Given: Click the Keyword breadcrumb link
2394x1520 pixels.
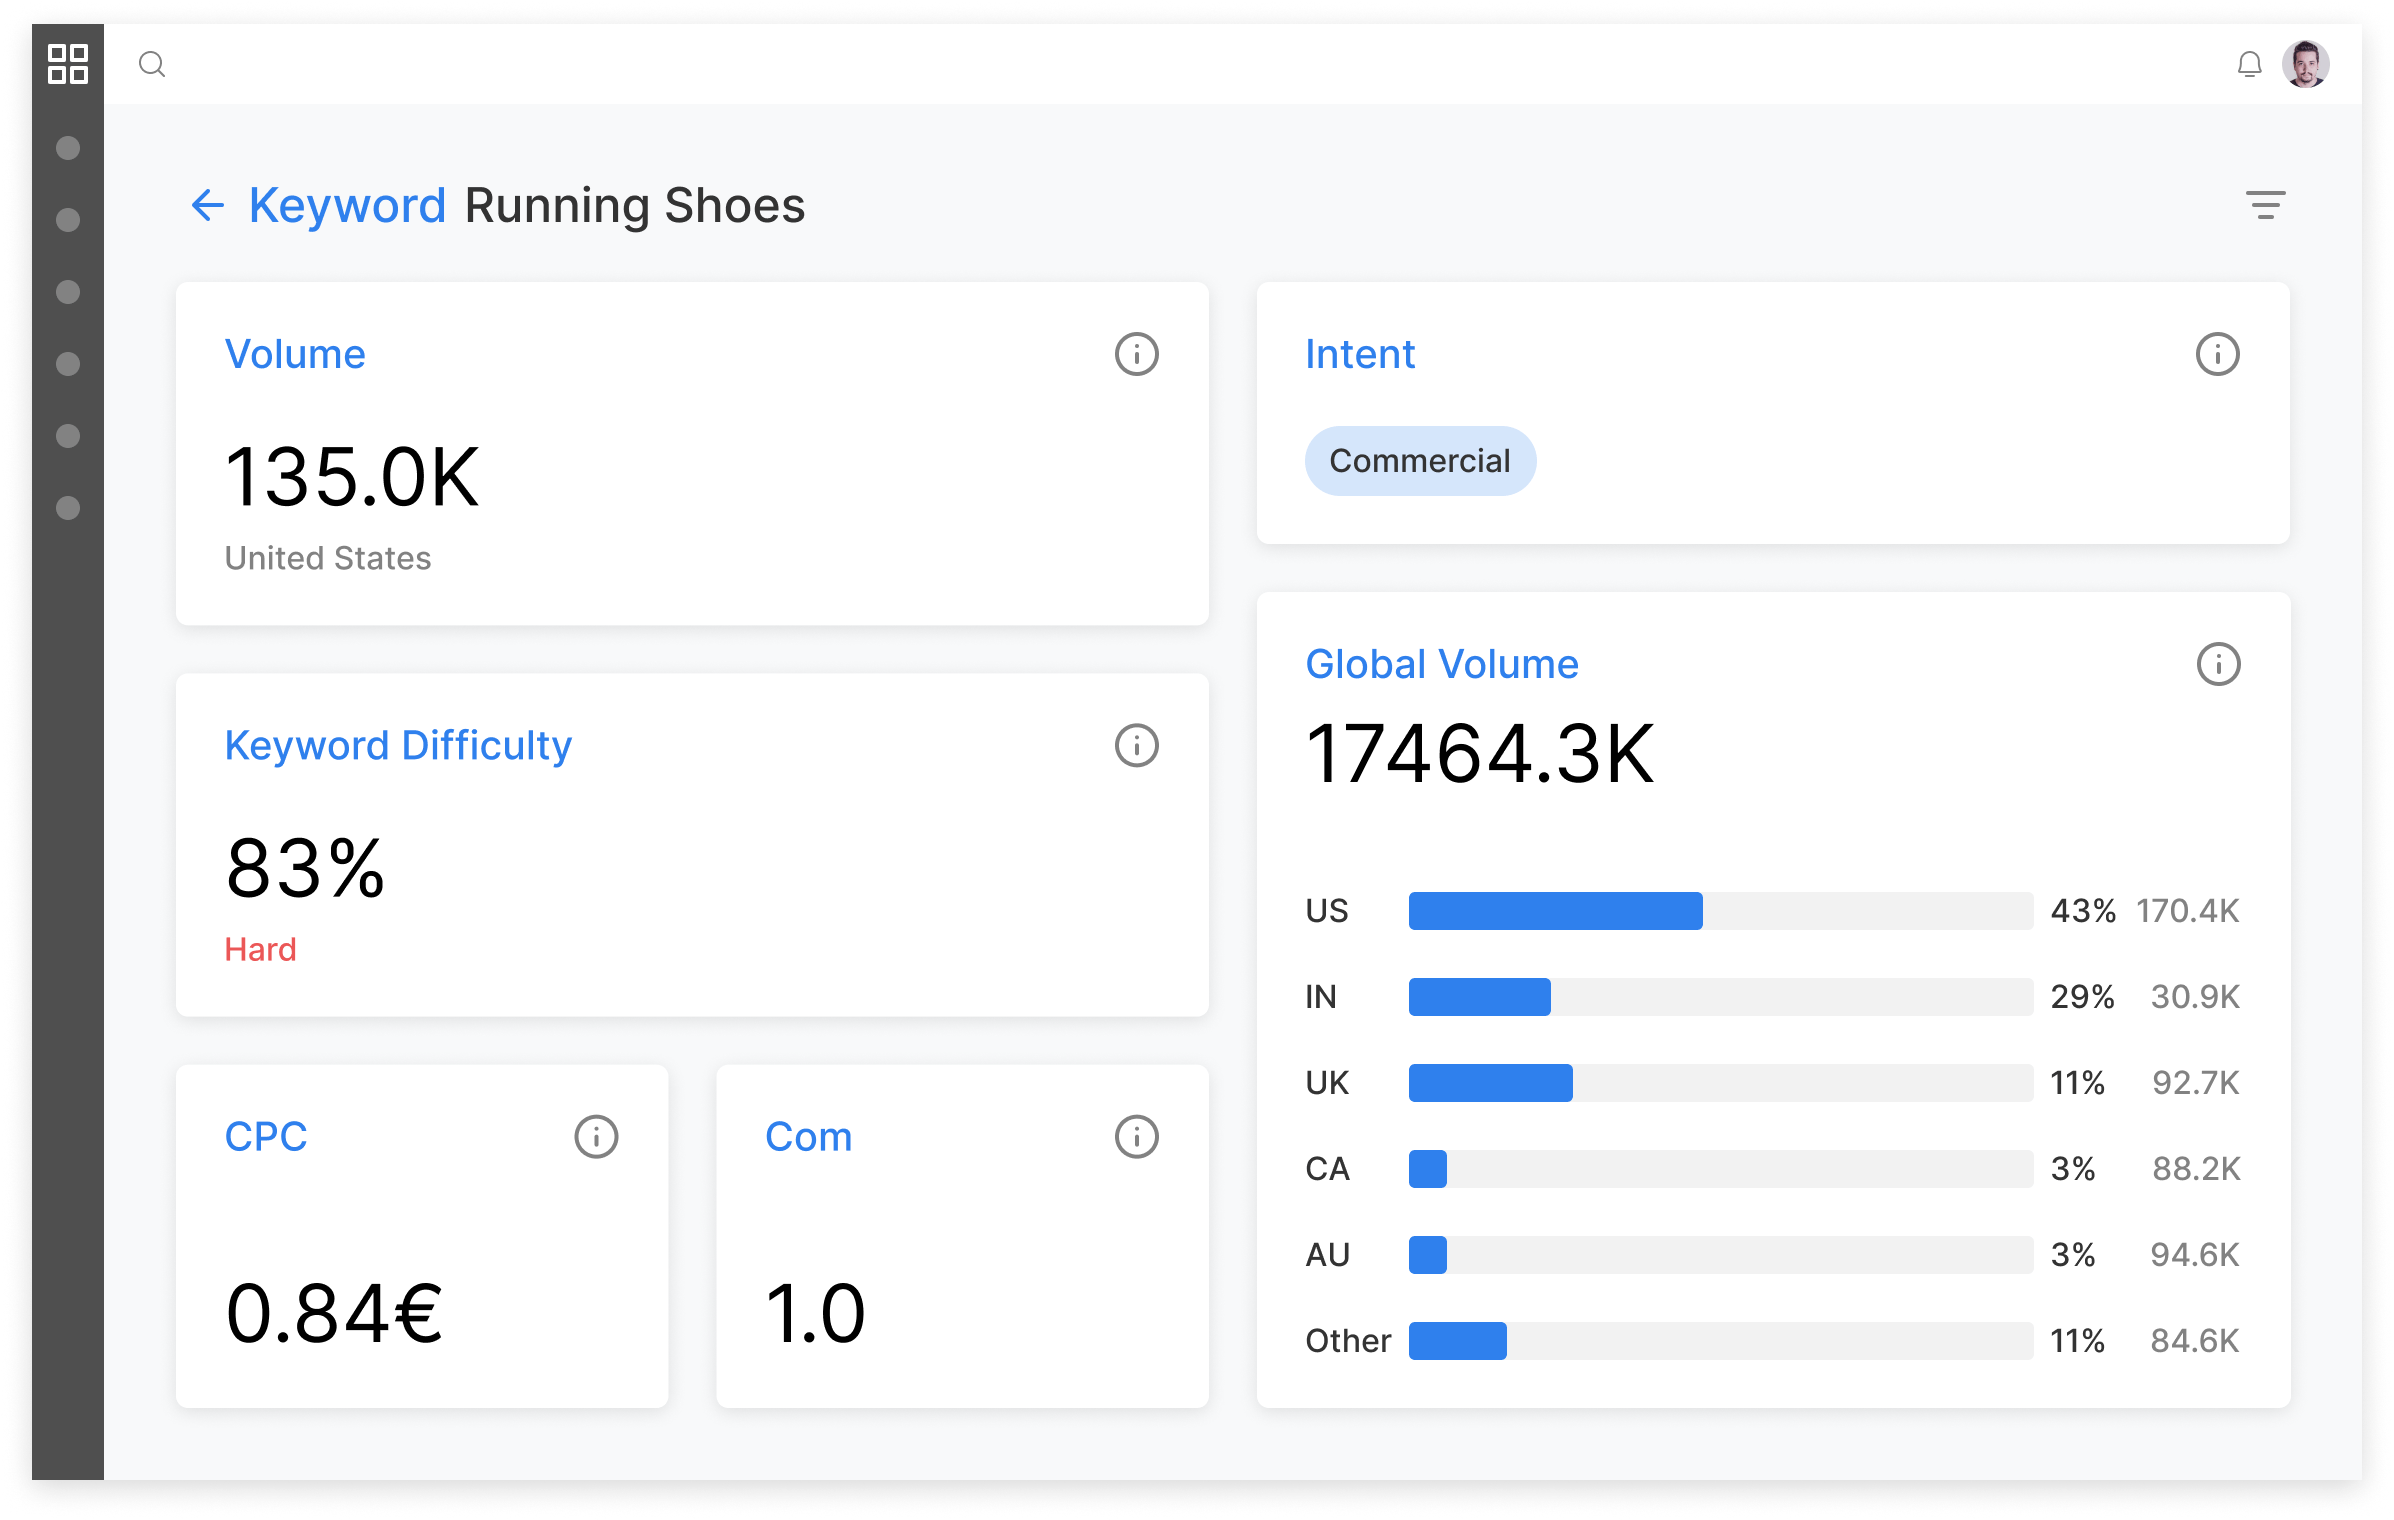Looking at the screenshot, I should [347, 206].
